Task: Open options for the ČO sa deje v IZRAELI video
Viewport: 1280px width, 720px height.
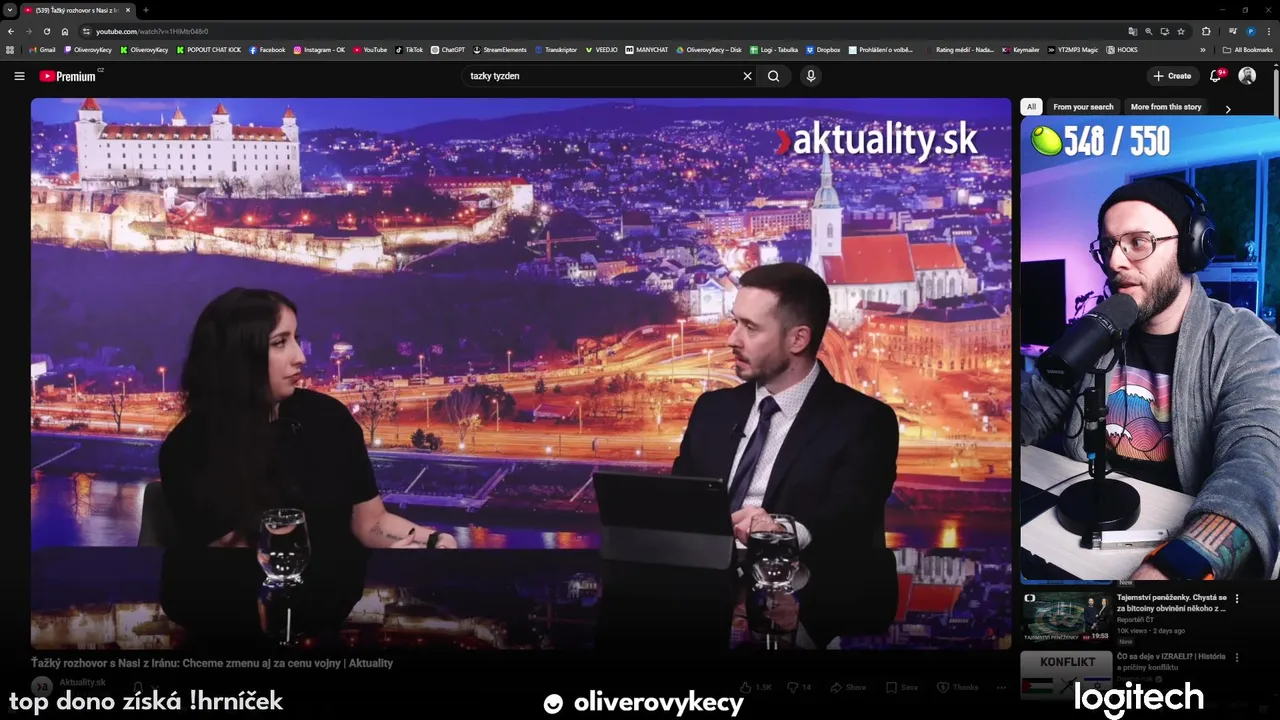Action: point(1237,658)
